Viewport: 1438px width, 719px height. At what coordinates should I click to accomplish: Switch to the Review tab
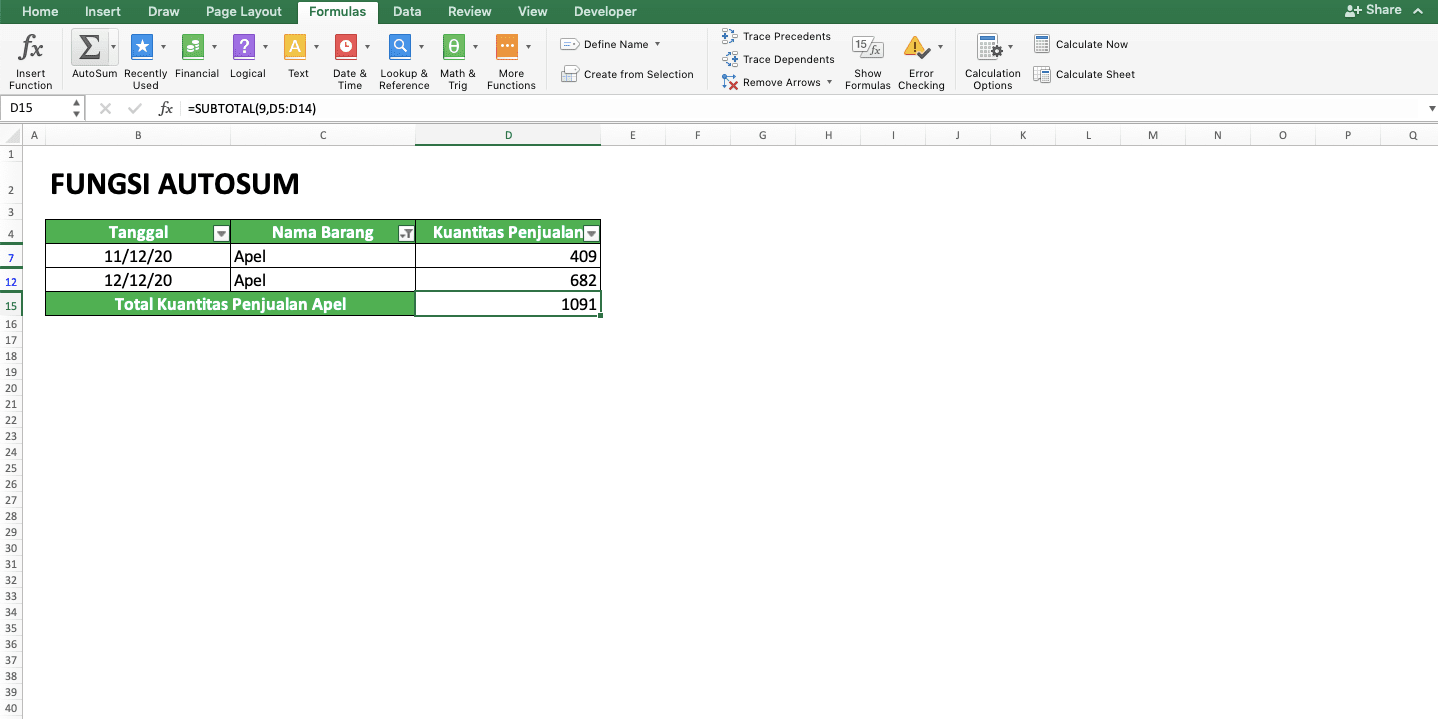click(x=470, y=12)
